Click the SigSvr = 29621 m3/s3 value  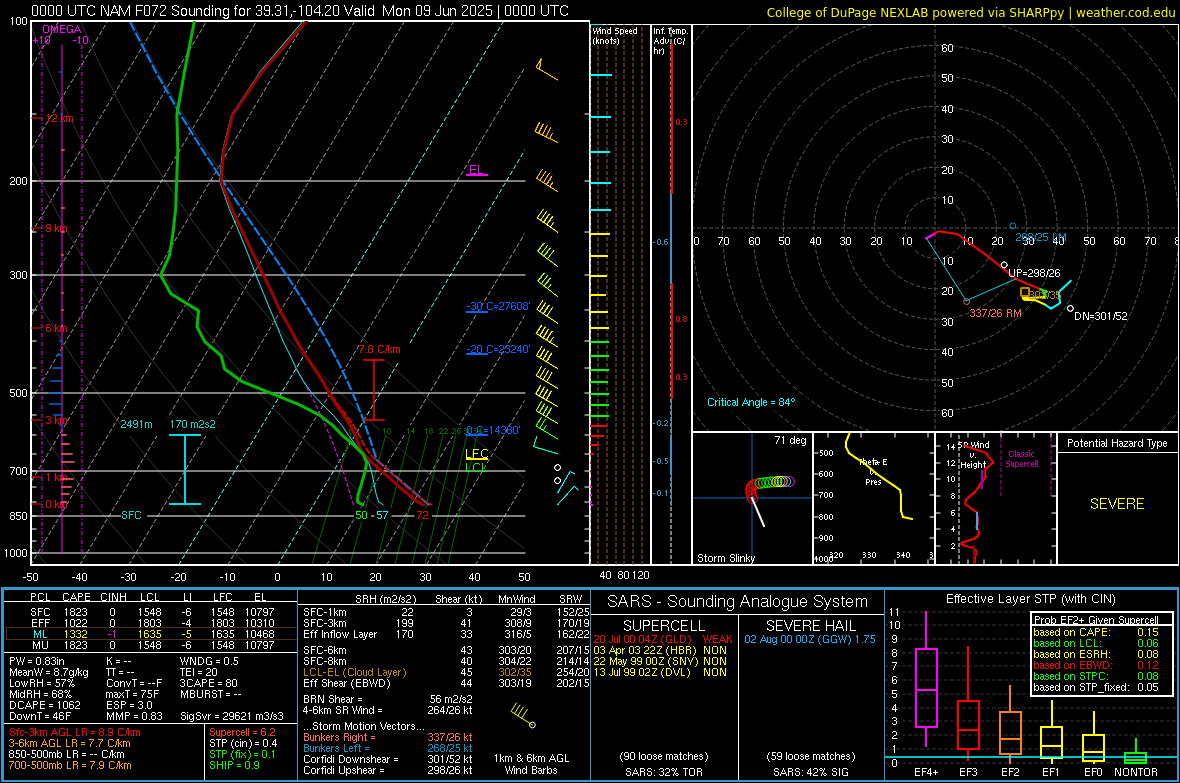pyautogui.click(x=232, y=716)
